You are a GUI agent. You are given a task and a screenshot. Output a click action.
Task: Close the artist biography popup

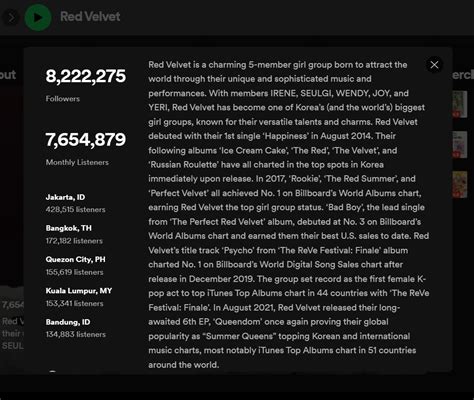coord(434,65)
